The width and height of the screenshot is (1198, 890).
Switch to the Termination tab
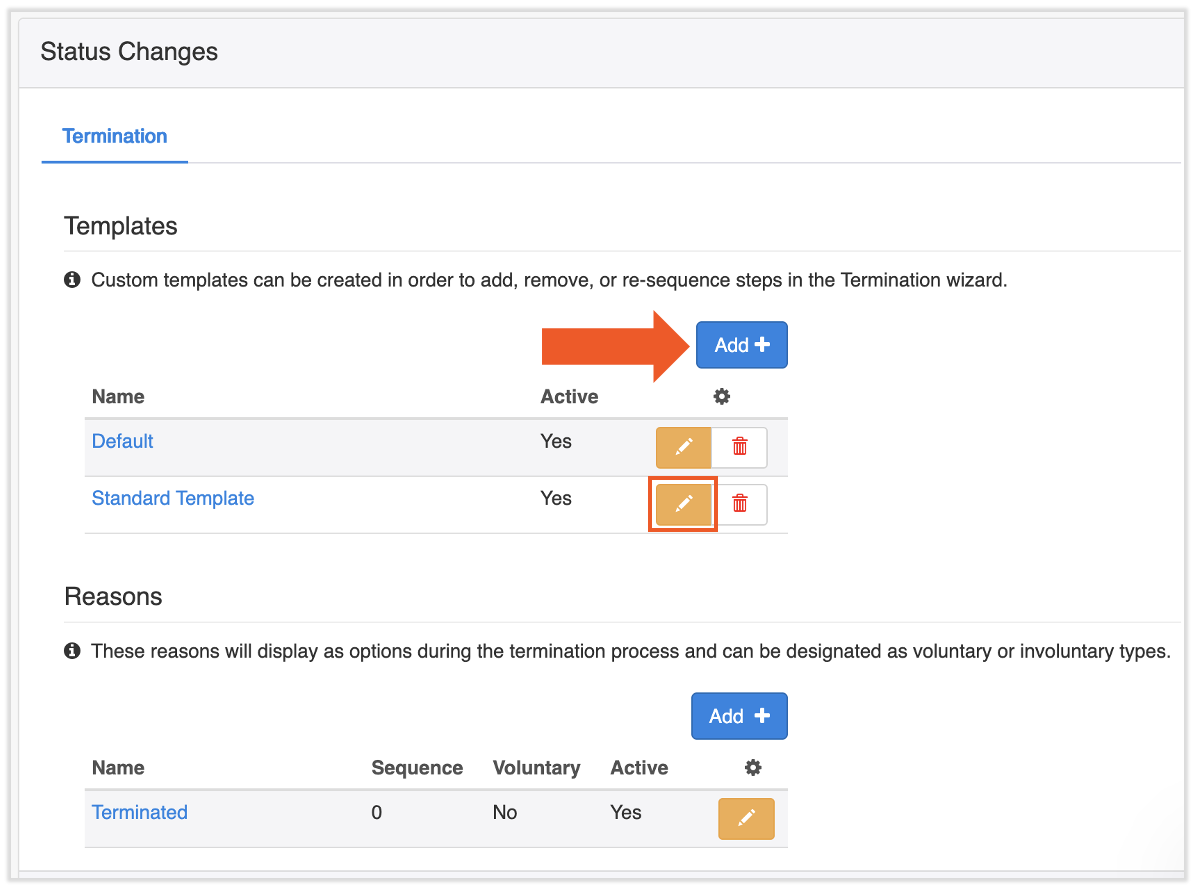click(114, 136)
